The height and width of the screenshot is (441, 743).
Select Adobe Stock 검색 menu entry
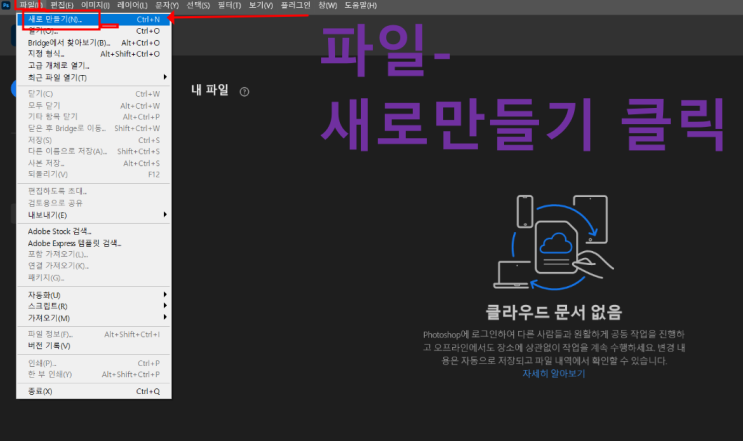[x=94, y=231]
